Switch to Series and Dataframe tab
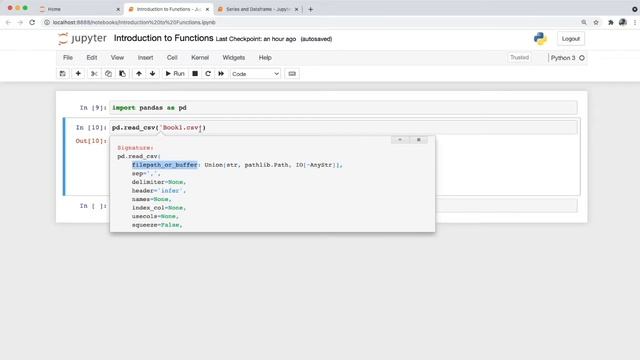Screen dimensions: 640x360 tap(258, 9)
